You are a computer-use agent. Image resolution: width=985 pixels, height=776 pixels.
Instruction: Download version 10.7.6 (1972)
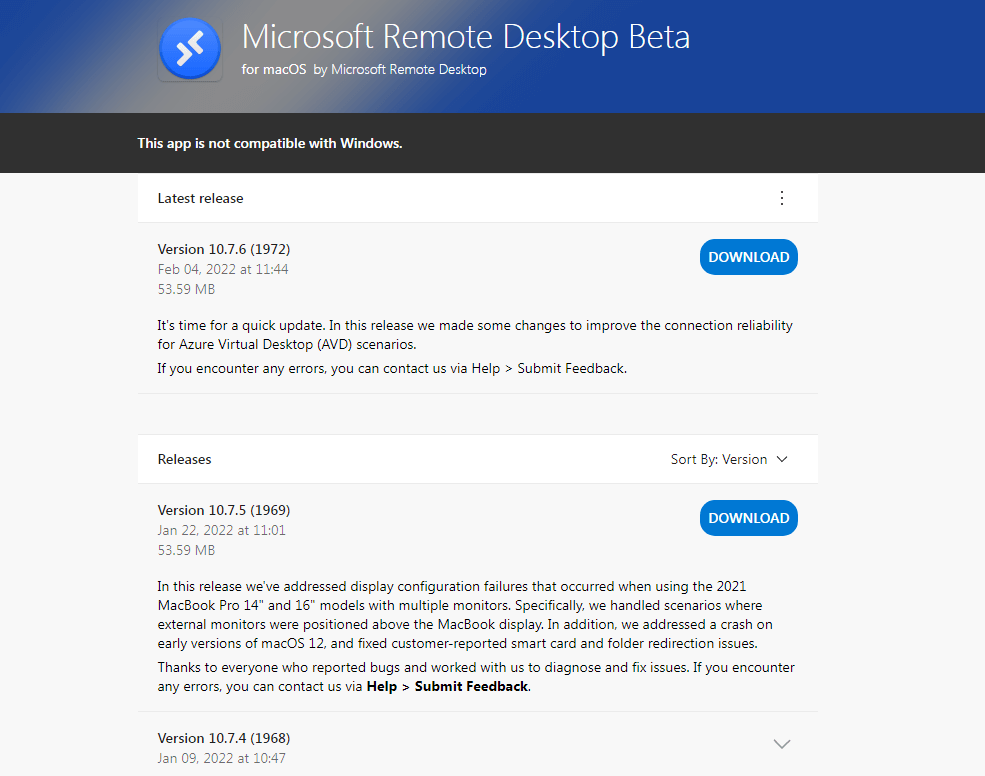[748, 257]
